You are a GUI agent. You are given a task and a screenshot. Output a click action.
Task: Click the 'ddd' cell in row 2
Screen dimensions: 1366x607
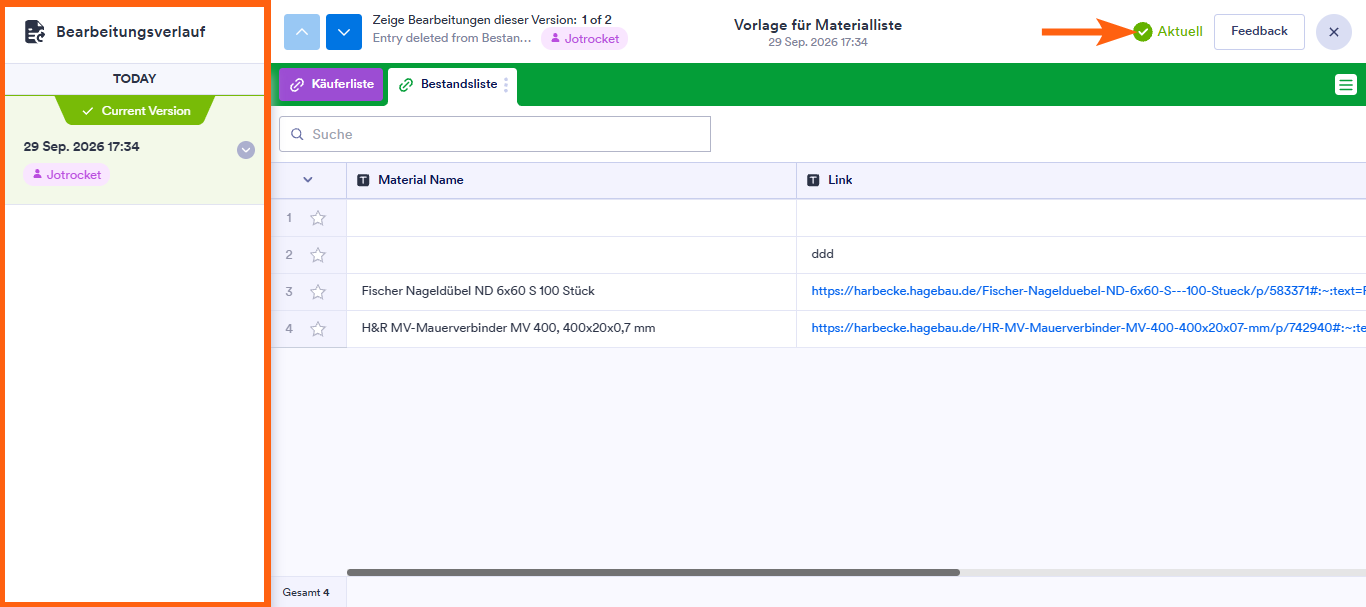(x=1081, y=255)
